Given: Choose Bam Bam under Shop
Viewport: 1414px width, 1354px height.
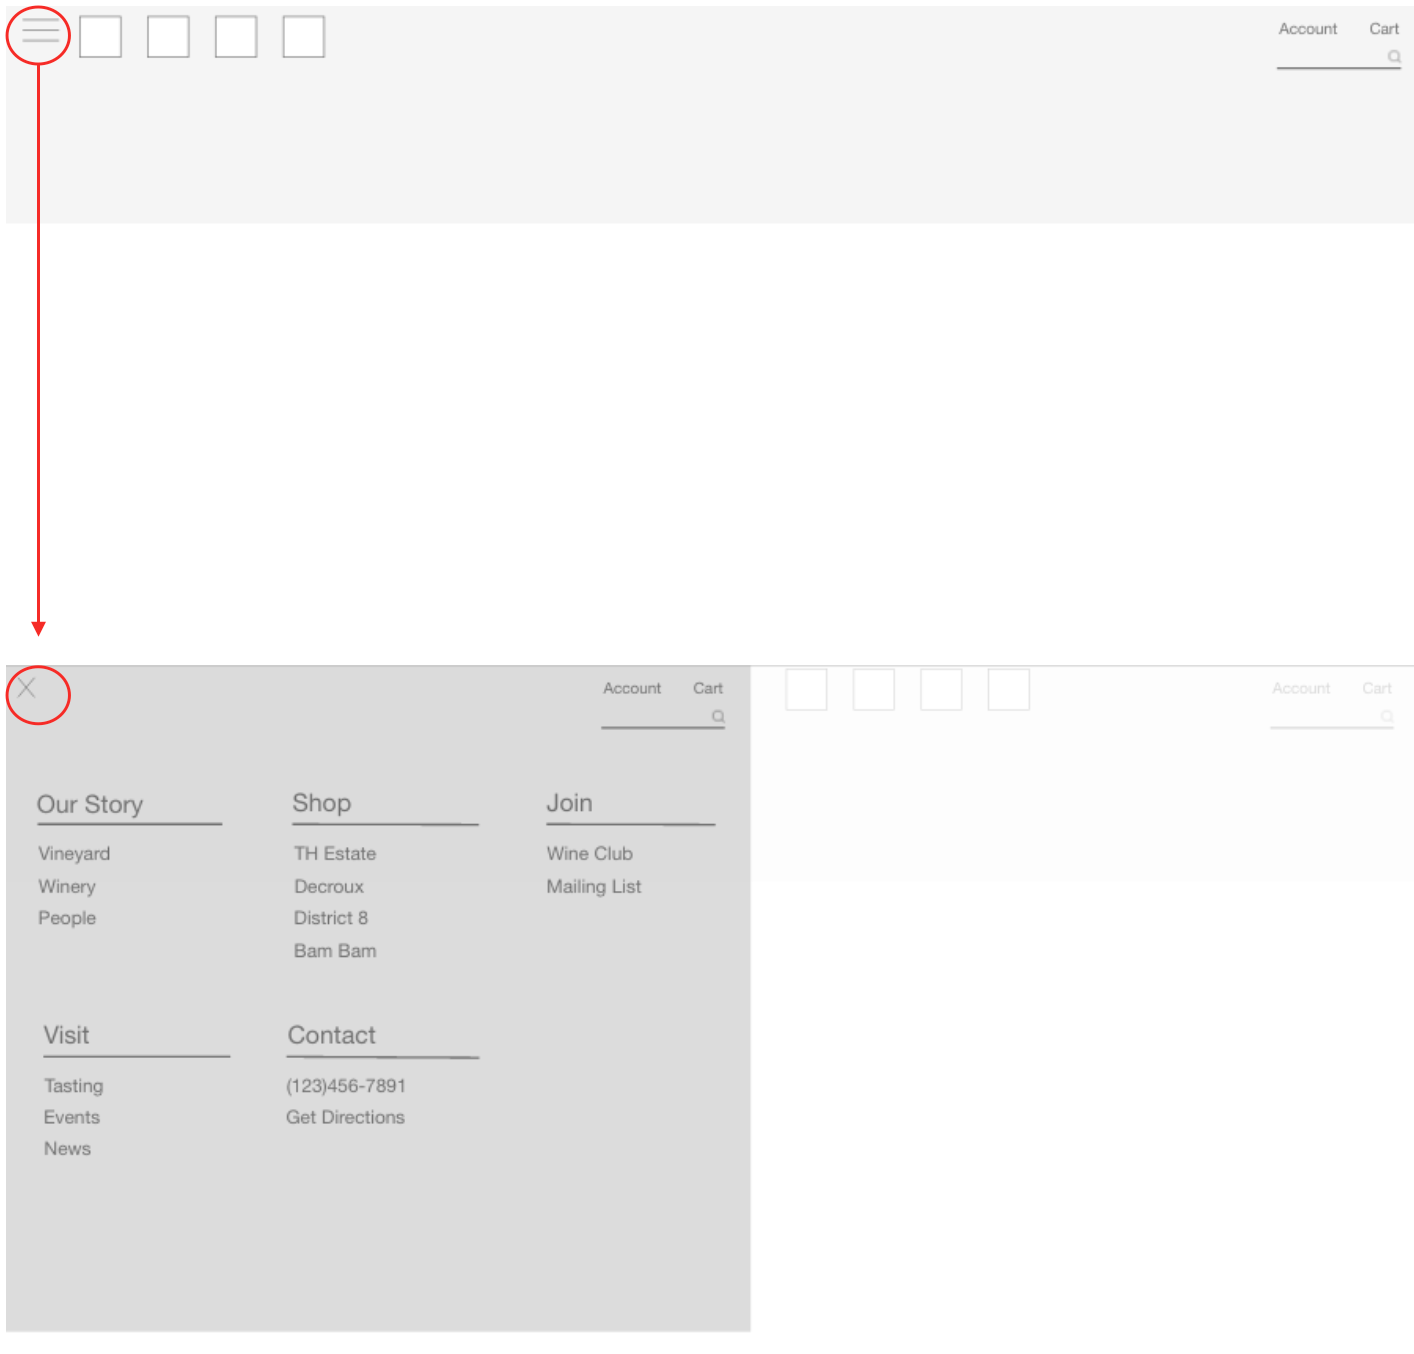Looking at the screenshot, I should click(x=335, y=951).
